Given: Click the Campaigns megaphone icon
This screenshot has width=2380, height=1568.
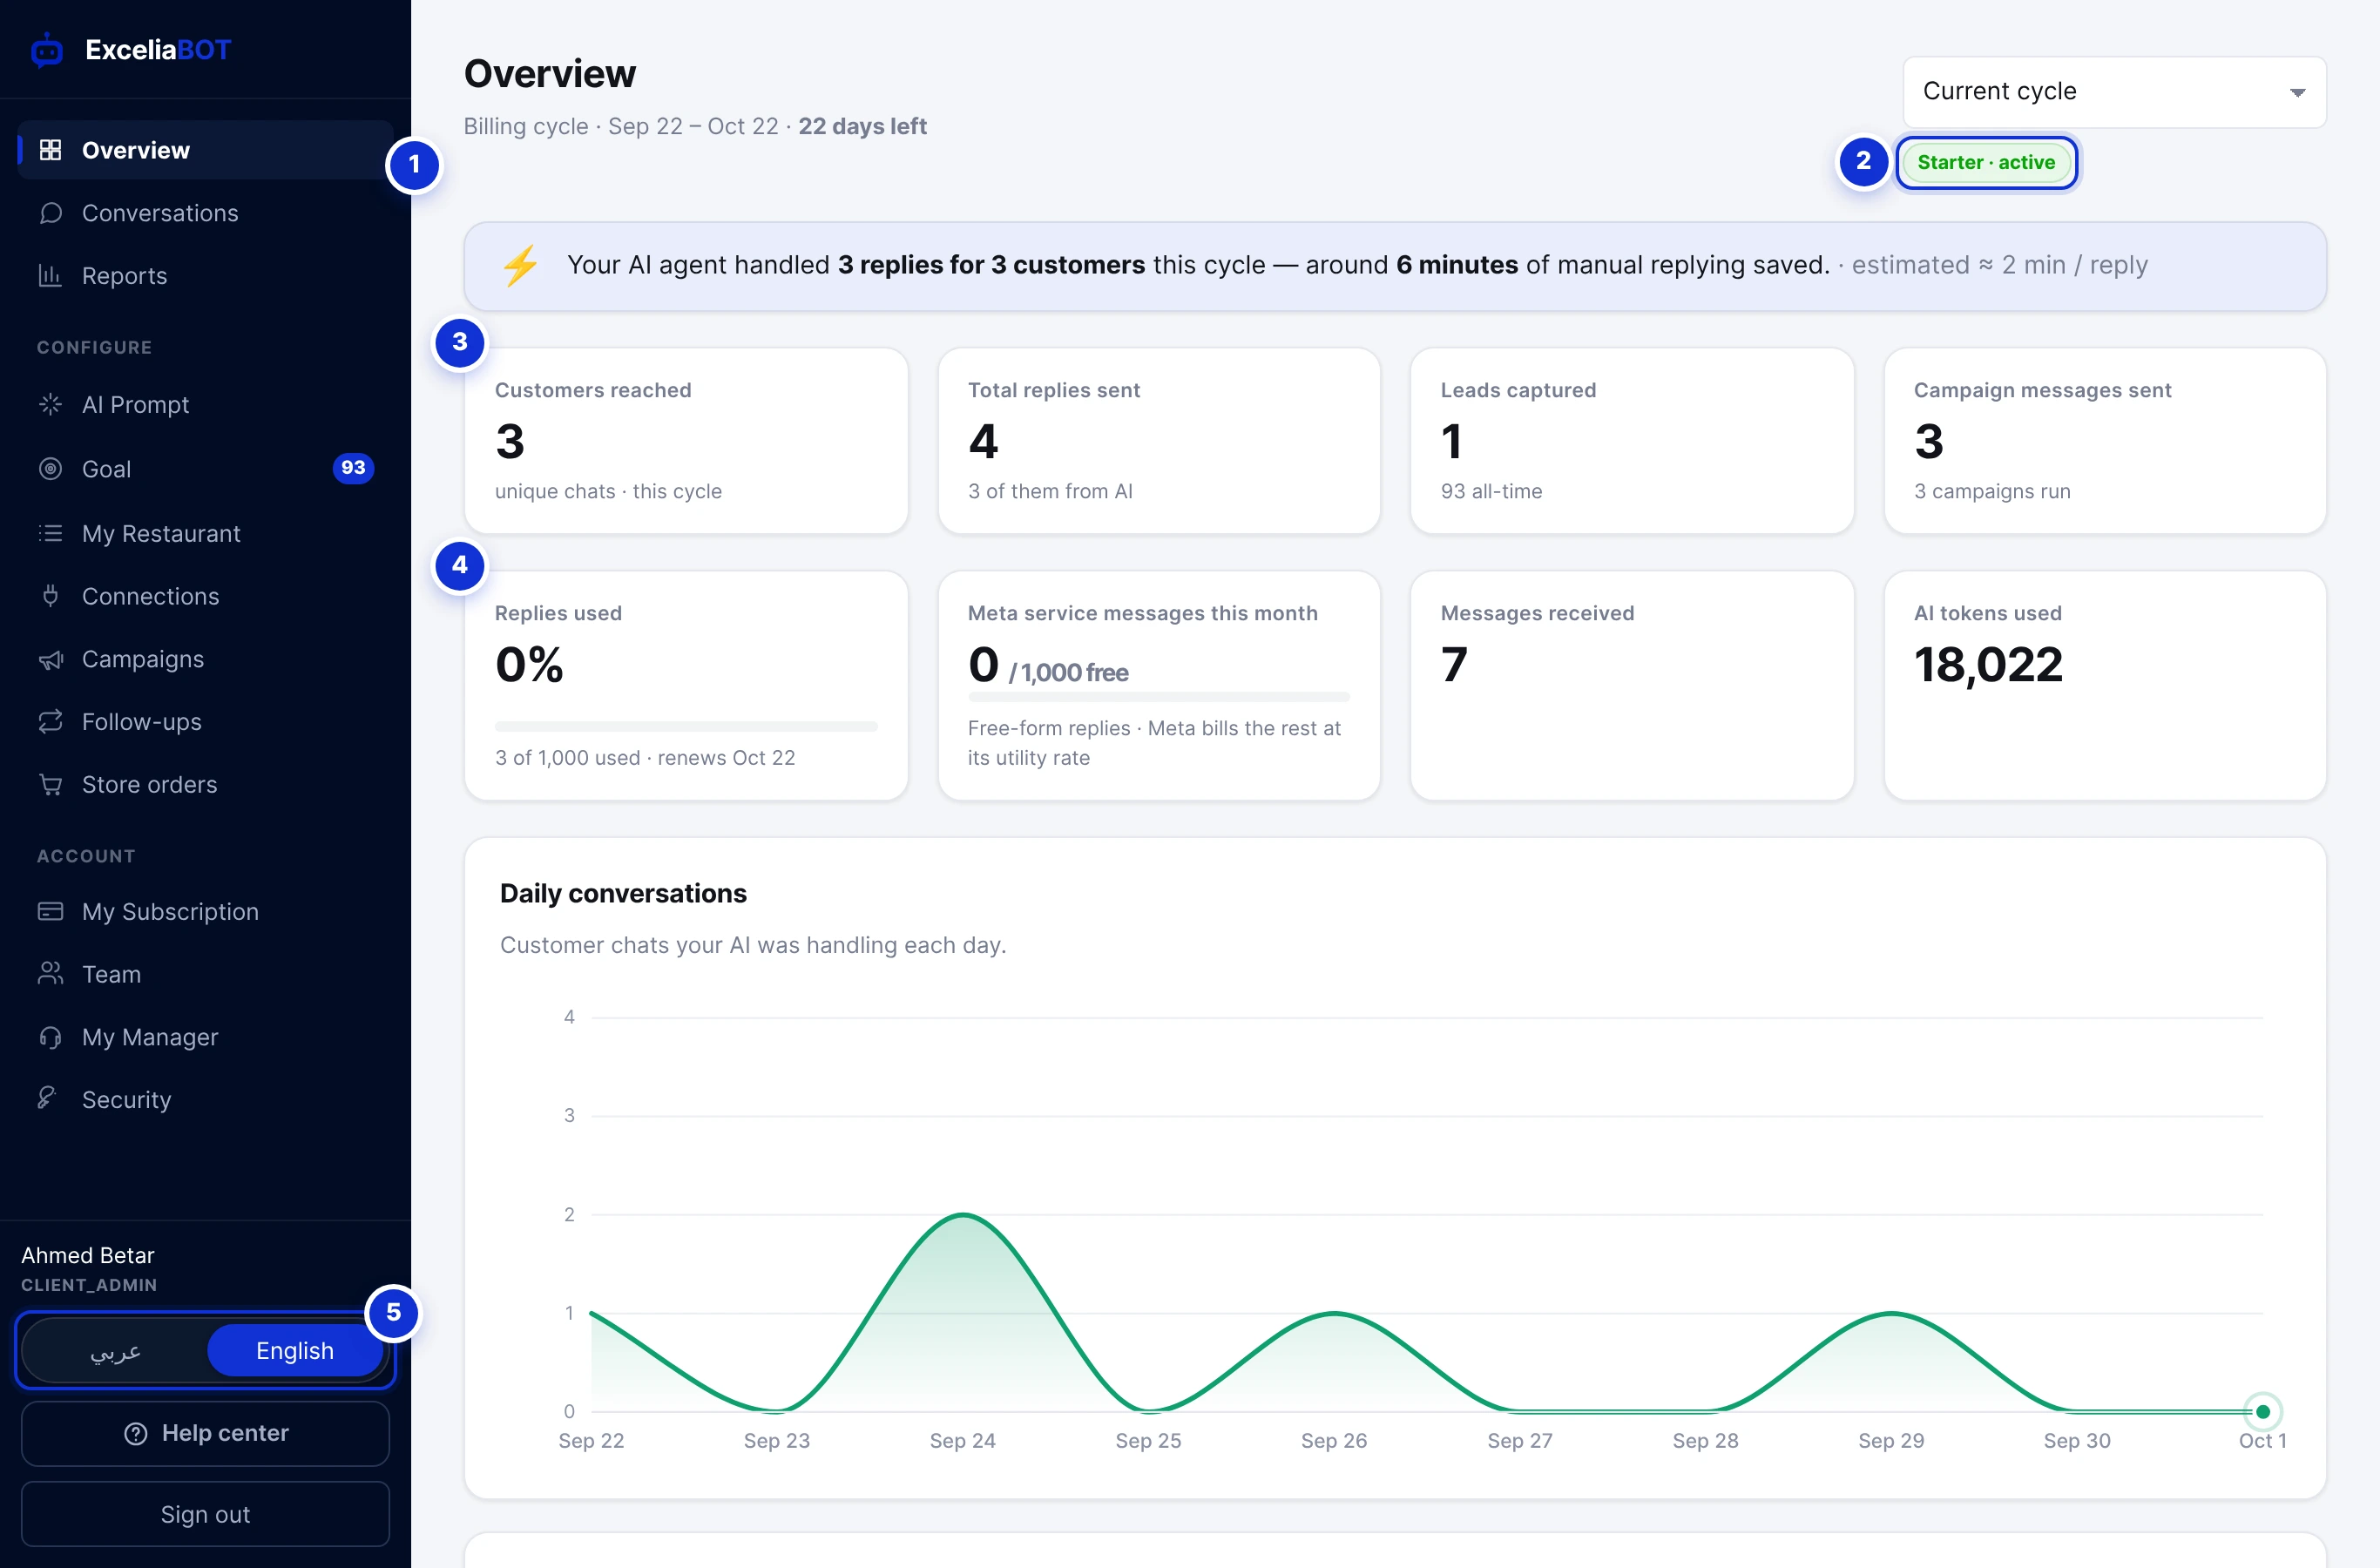Looking at the screenshot, I should click(50, 659).
